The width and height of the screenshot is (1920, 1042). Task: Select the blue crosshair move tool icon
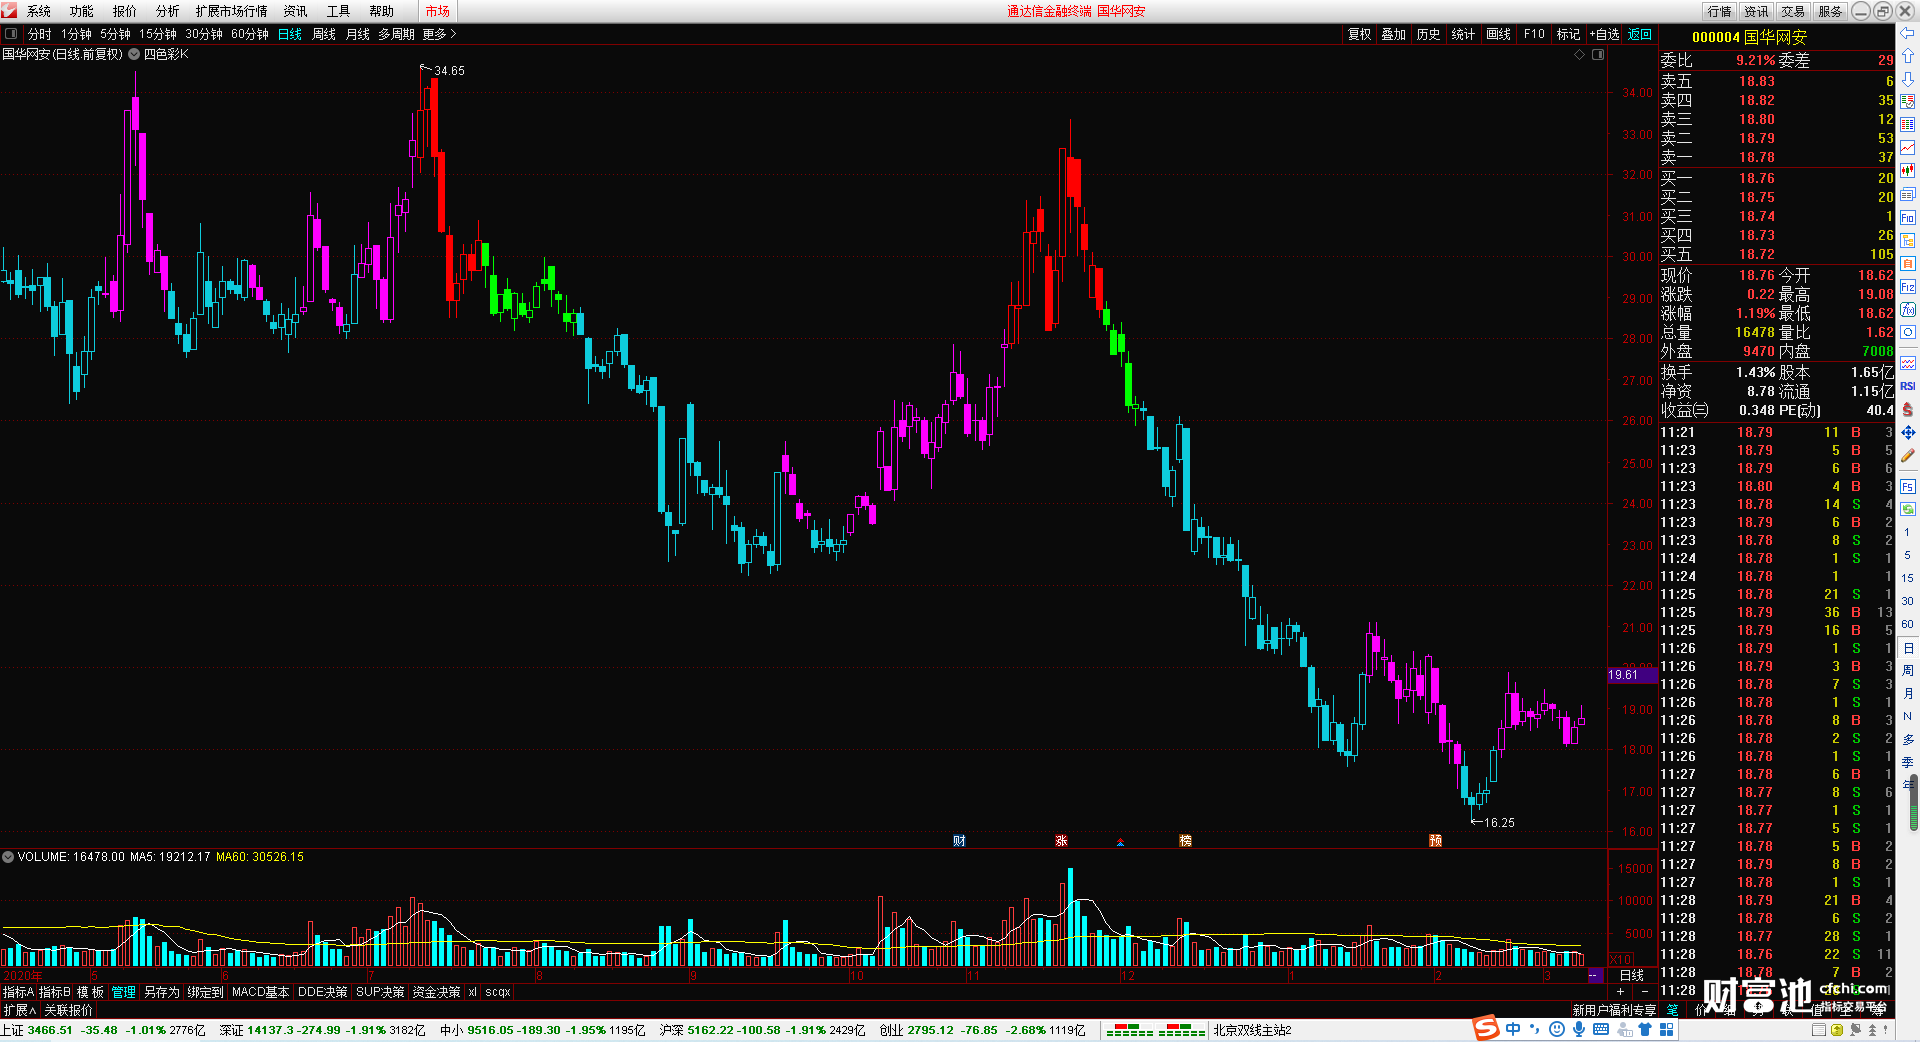[x=1907, y=432]
